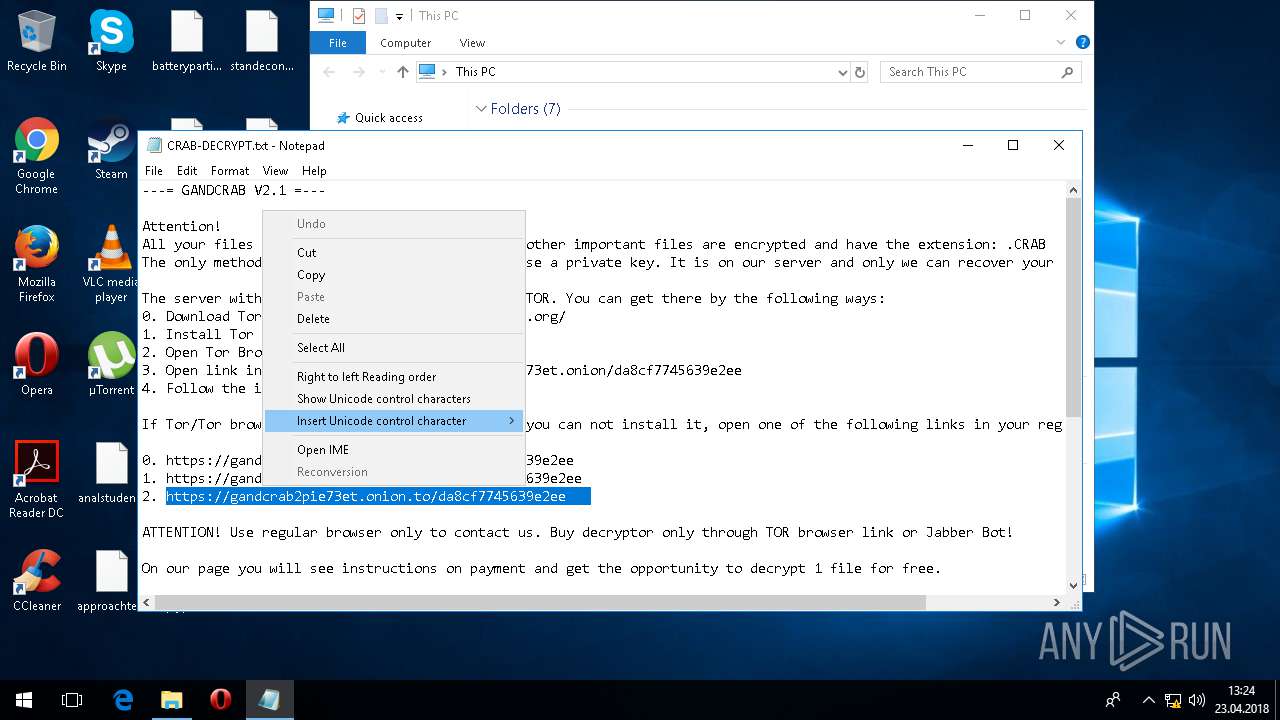
Task: Expand the Explorer ribbon chevron
Action: coord(1062,43)
